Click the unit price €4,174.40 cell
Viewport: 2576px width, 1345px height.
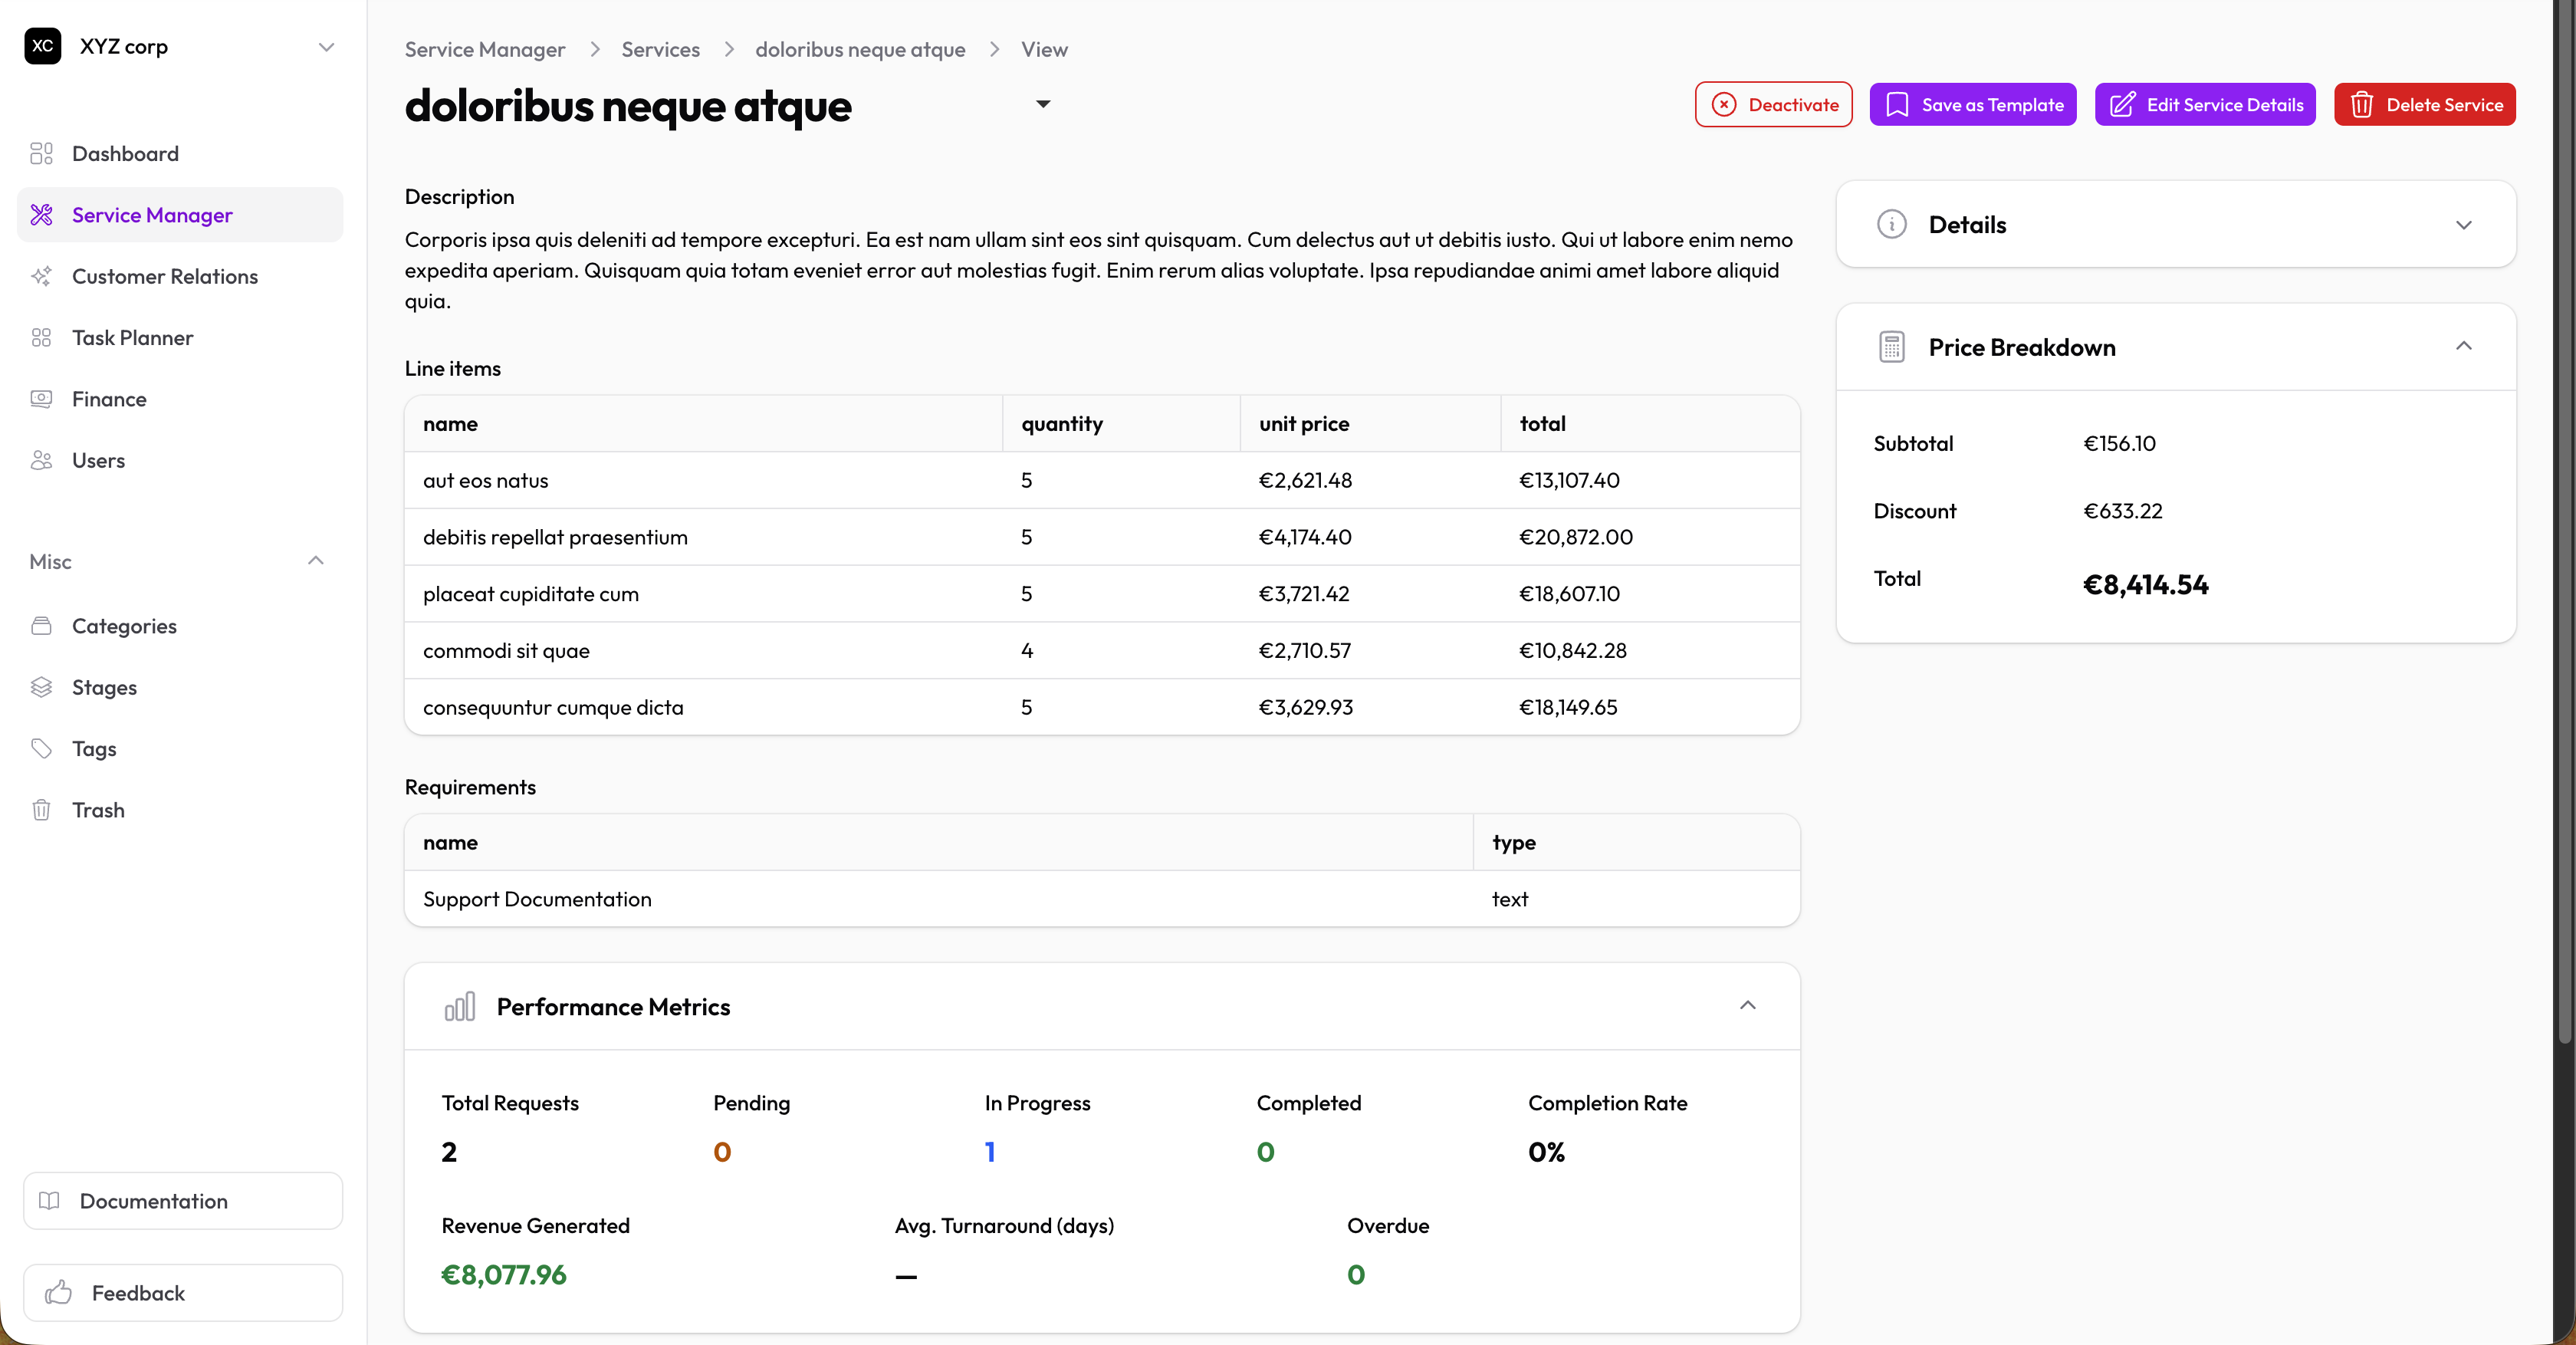[1304, 537]
